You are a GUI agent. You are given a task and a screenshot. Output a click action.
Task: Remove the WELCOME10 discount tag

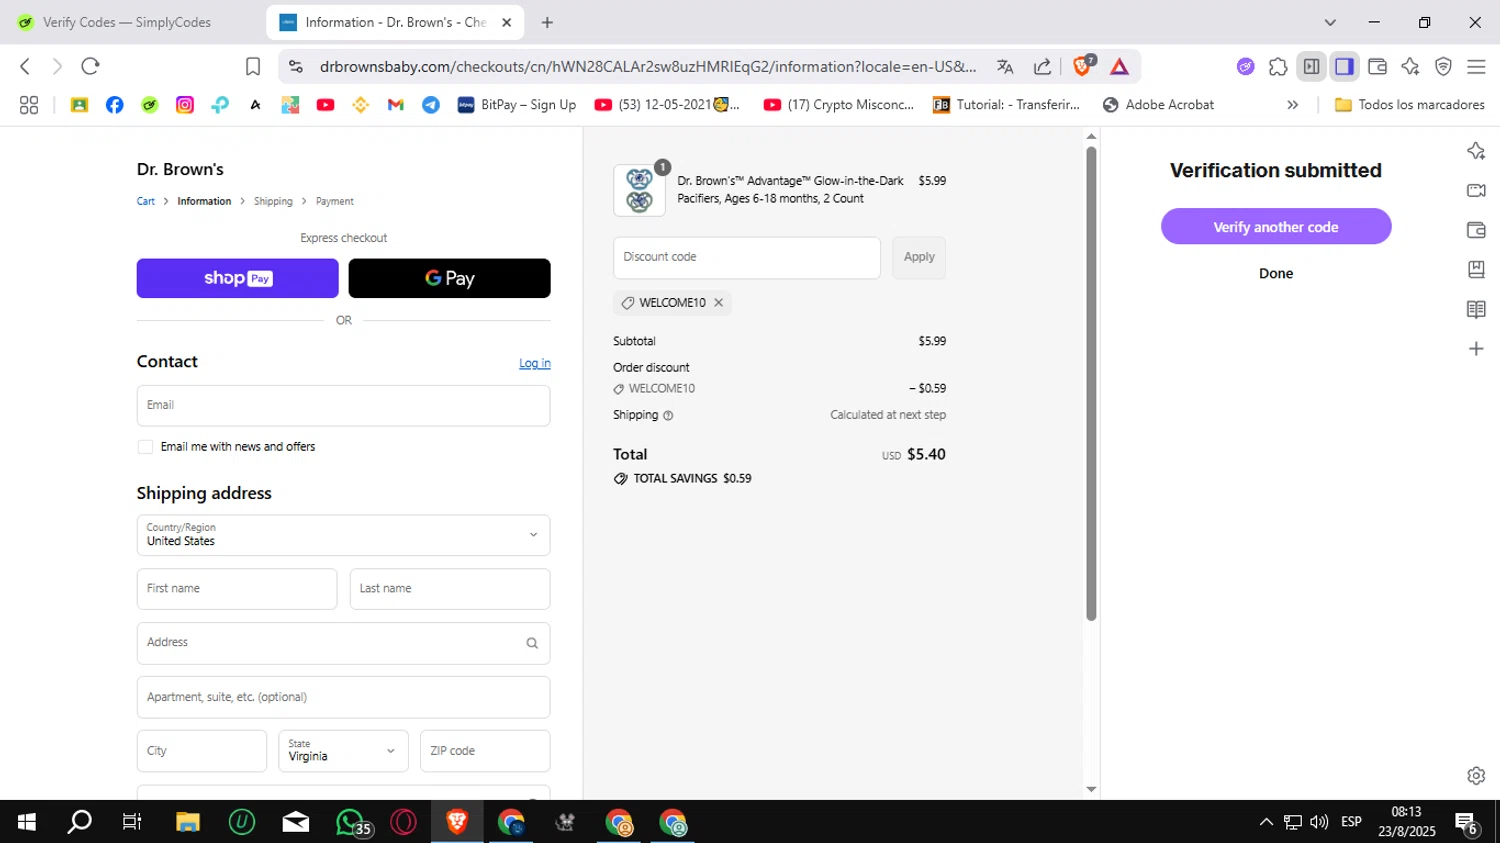[x=718, y=302]
